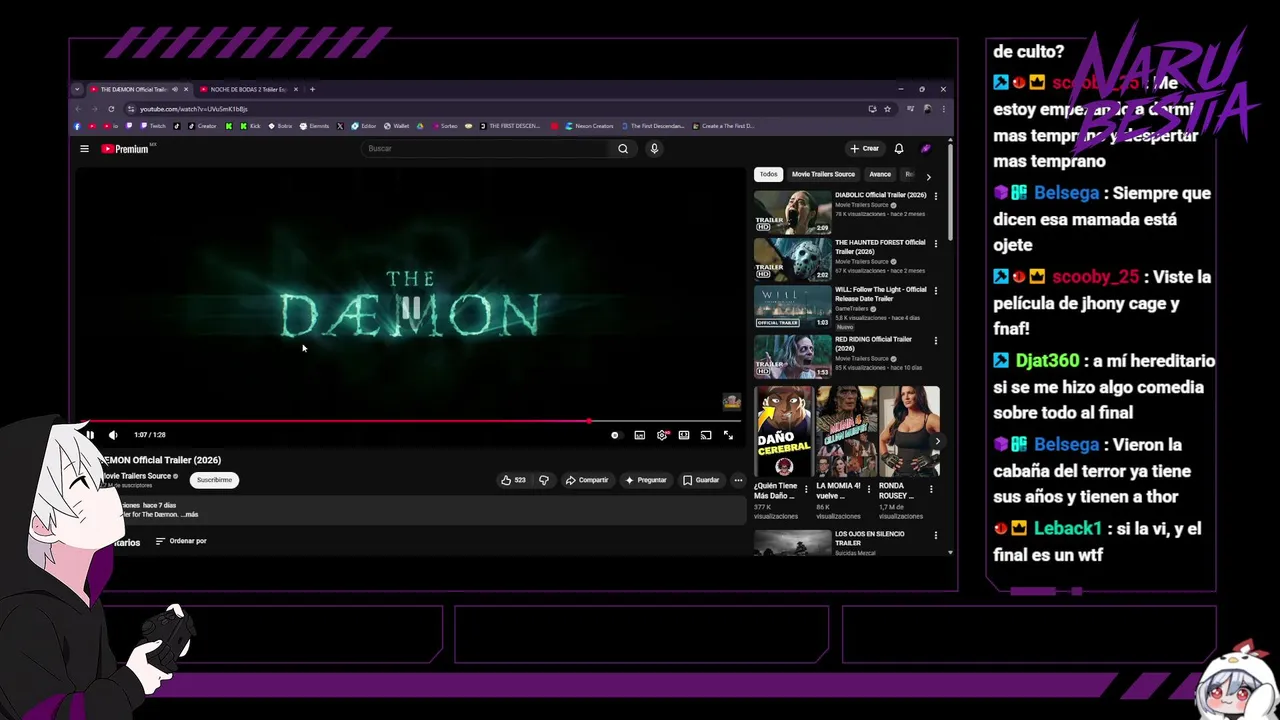Pause the video playback
This screenshot has width=1280, height=720.
[90, 435]
